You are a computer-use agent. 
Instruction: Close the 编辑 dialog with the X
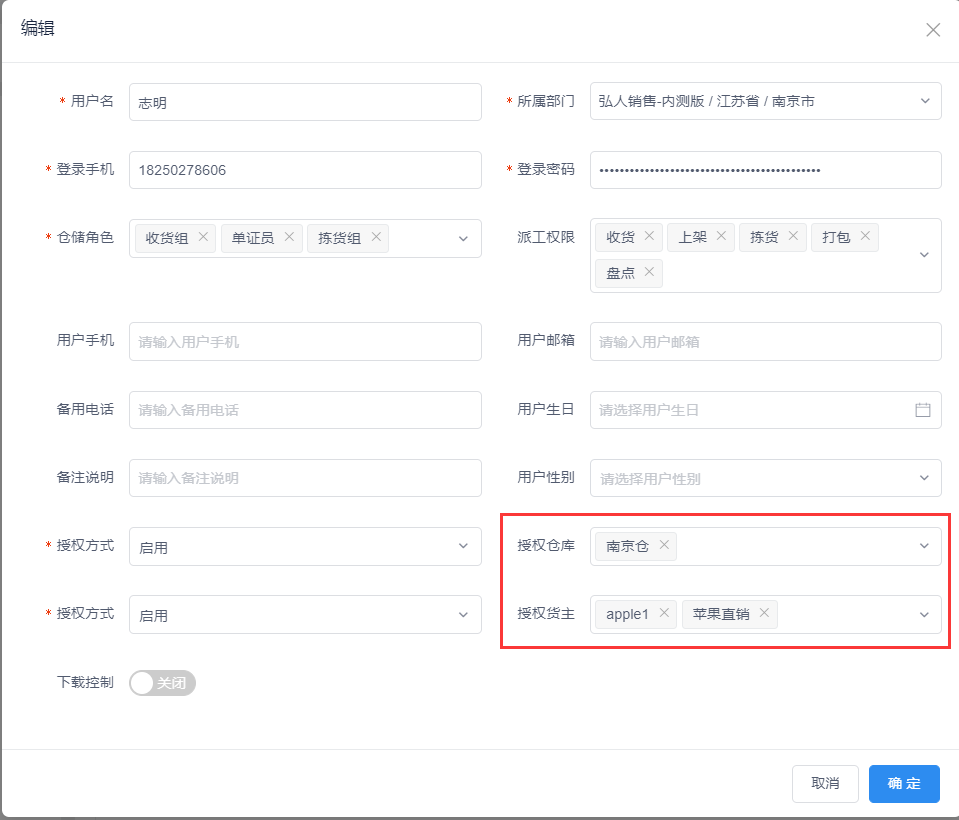pyautogui.click(x=933, y=30)
